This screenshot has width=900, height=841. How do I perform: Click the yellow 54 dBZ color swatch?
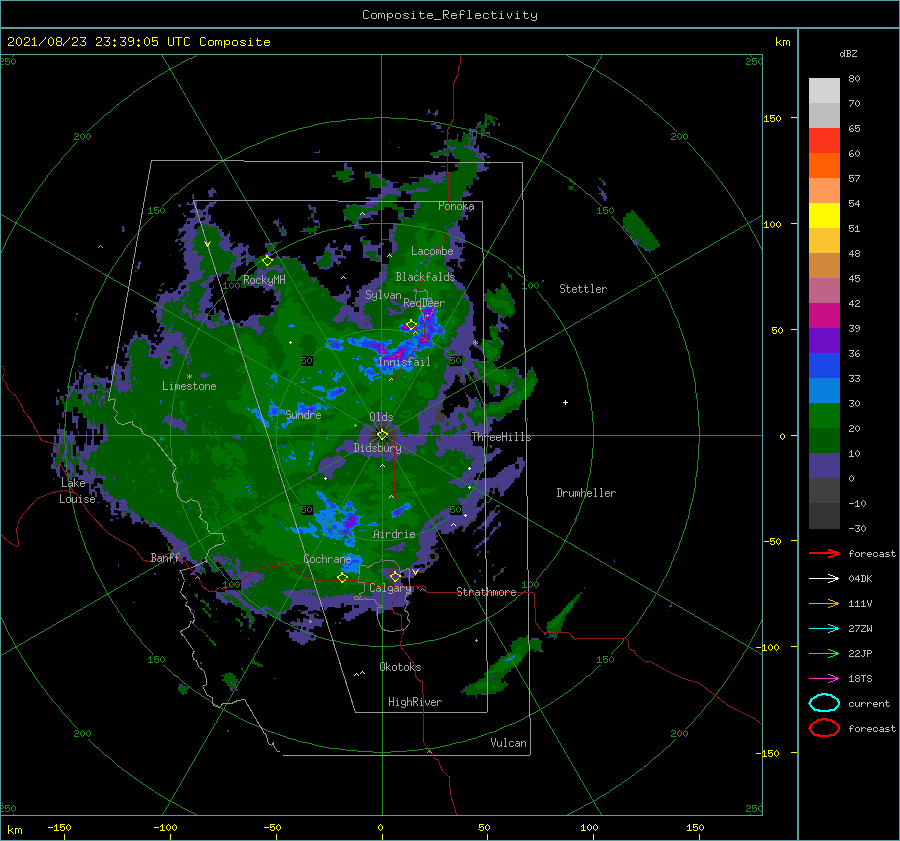coord(824,215)
